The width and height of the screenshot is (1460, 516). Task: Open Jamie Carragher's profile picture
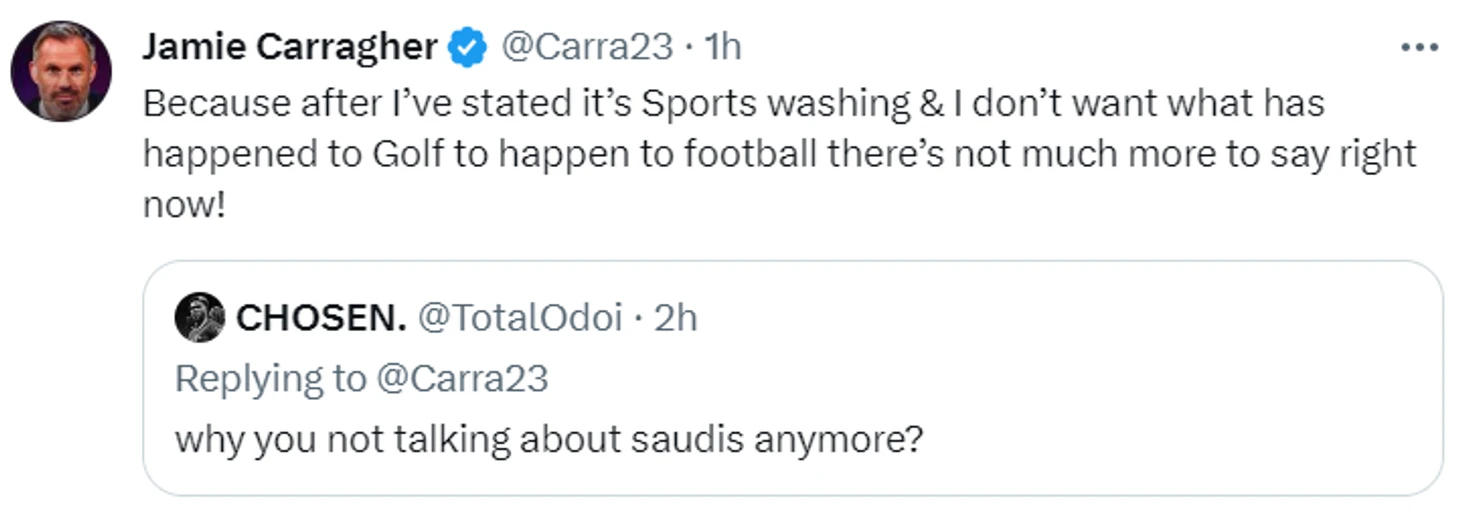61,72
